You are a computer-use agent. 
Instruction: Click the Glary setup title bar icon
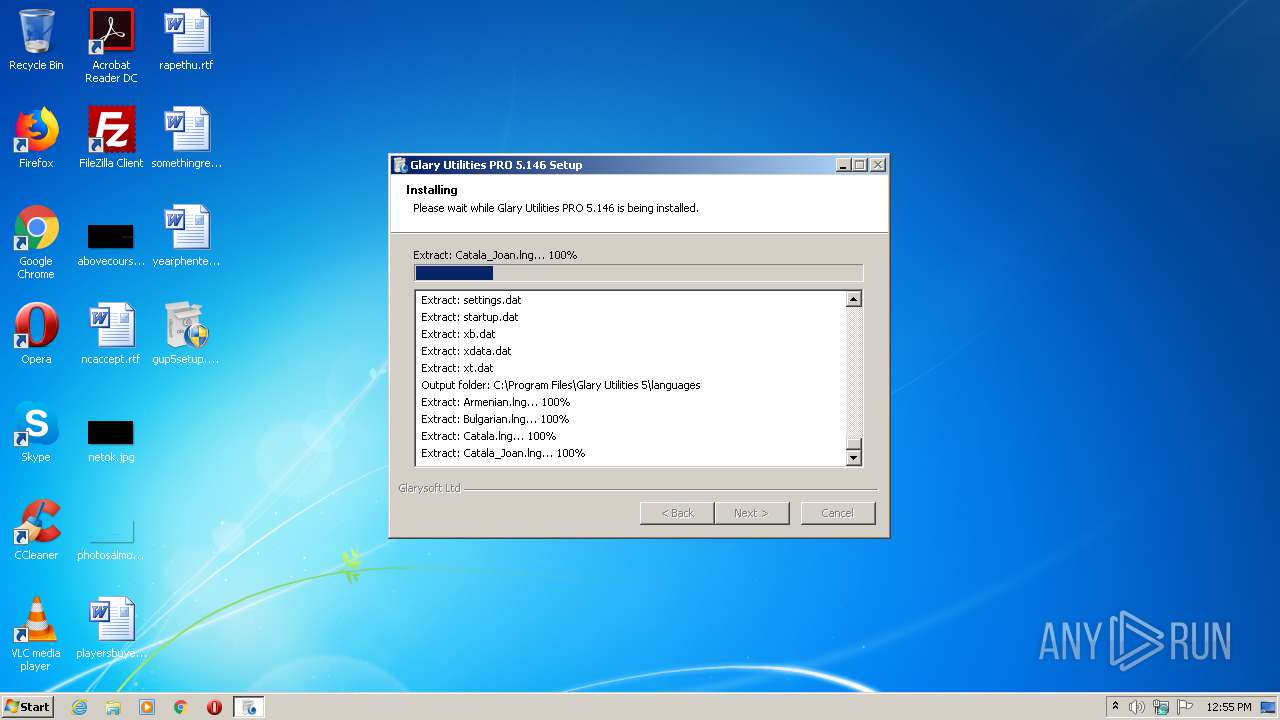click(400, 165)
